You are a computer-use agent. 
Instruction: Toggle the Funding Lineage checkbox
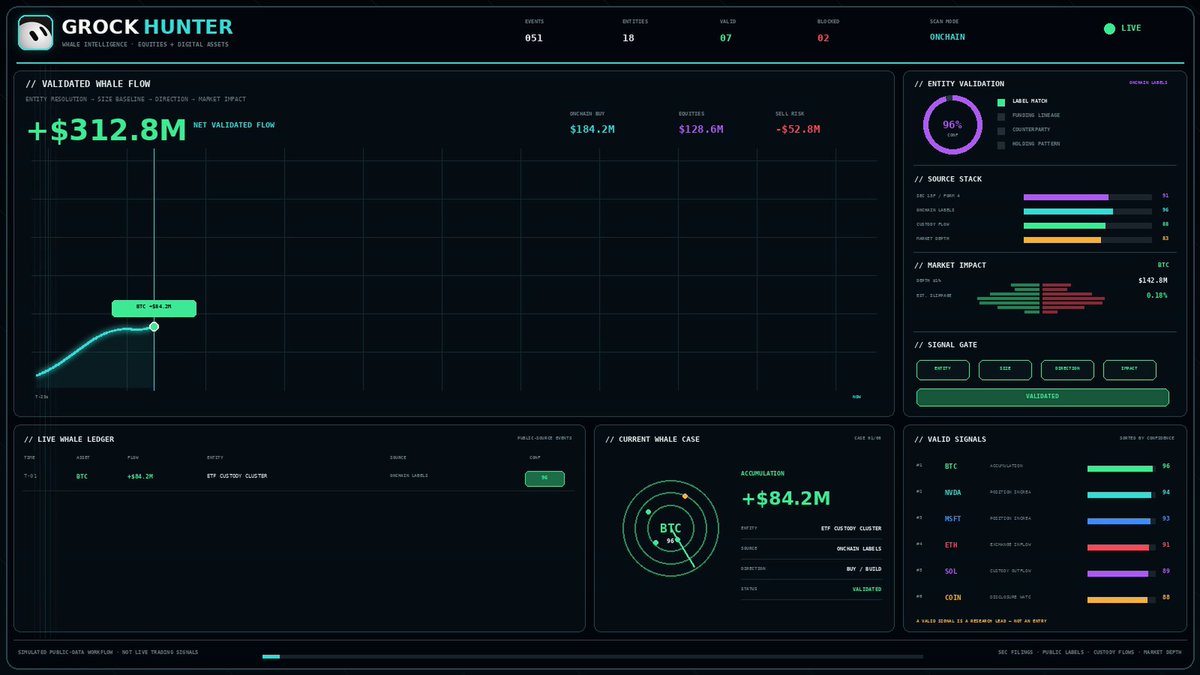[x=1001, y=116]
